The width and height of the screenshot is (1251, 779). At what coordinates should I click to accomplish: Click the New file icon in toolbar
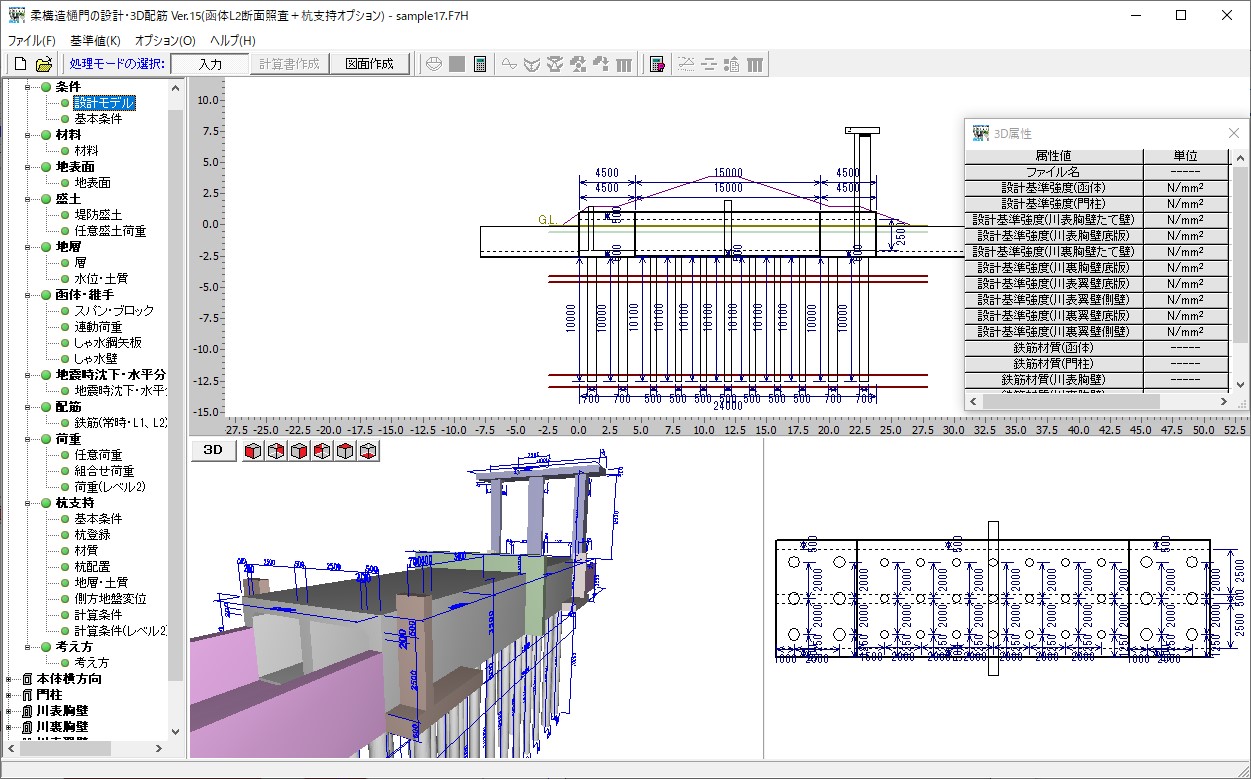pos(20,64)
